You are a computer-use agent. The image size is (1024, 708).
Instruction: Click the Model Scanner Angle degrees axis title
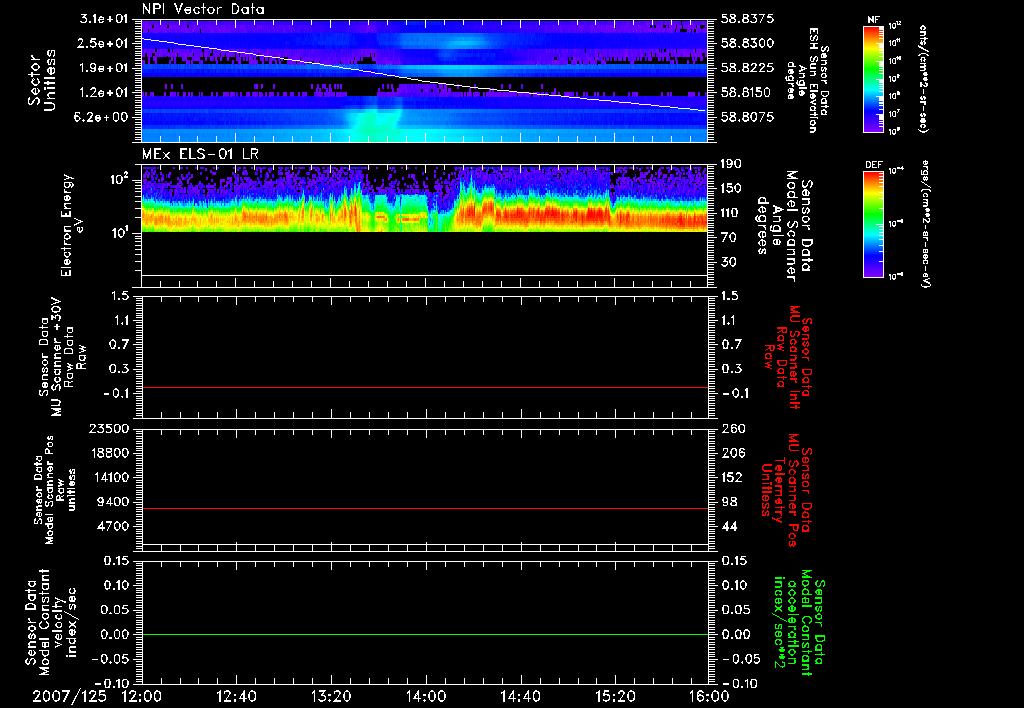click(x=786, y=226)
